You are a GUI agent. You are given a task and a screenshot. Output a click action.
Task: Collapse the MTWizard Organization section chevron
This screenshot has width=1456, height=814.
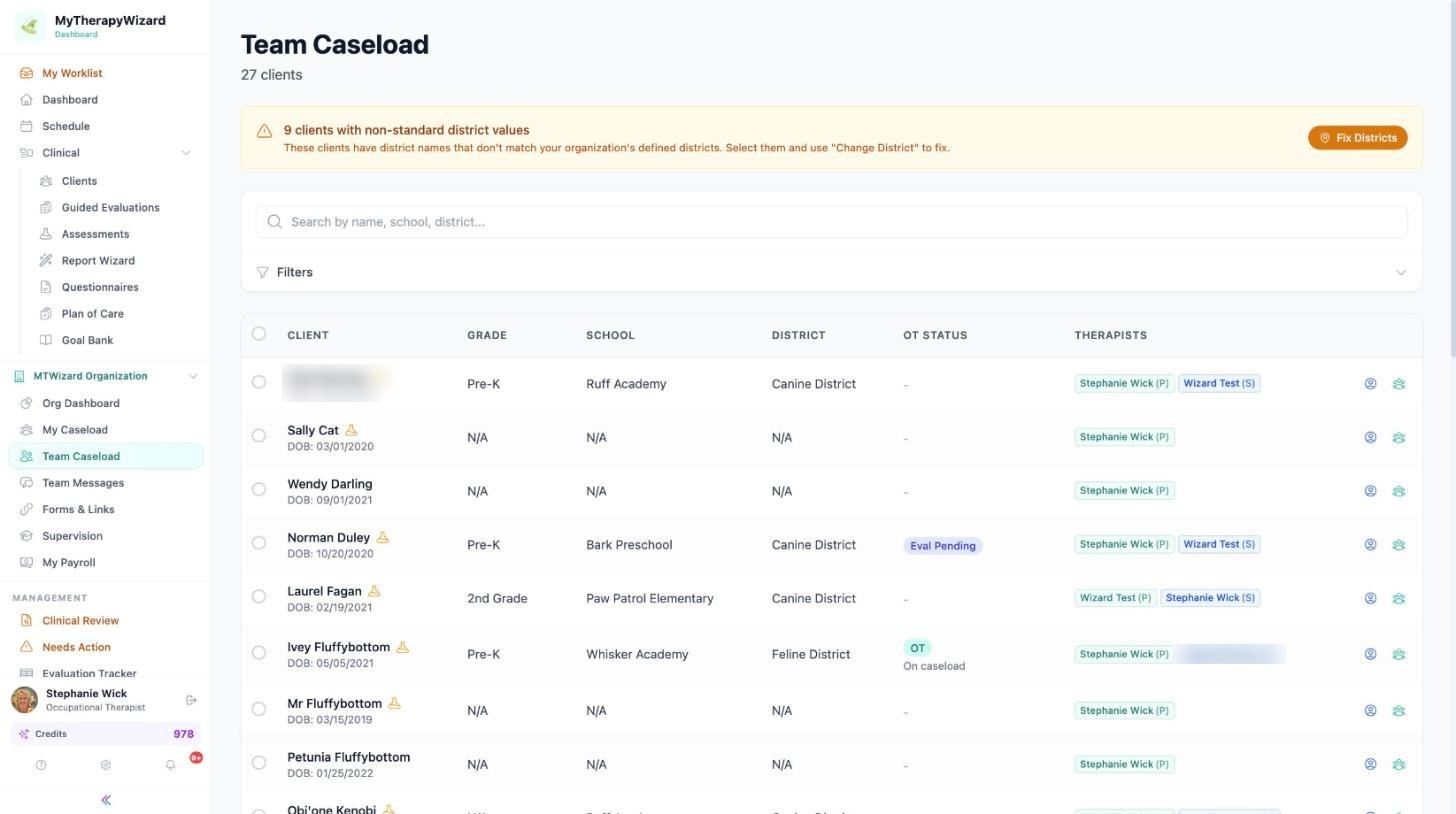[193, 376]
